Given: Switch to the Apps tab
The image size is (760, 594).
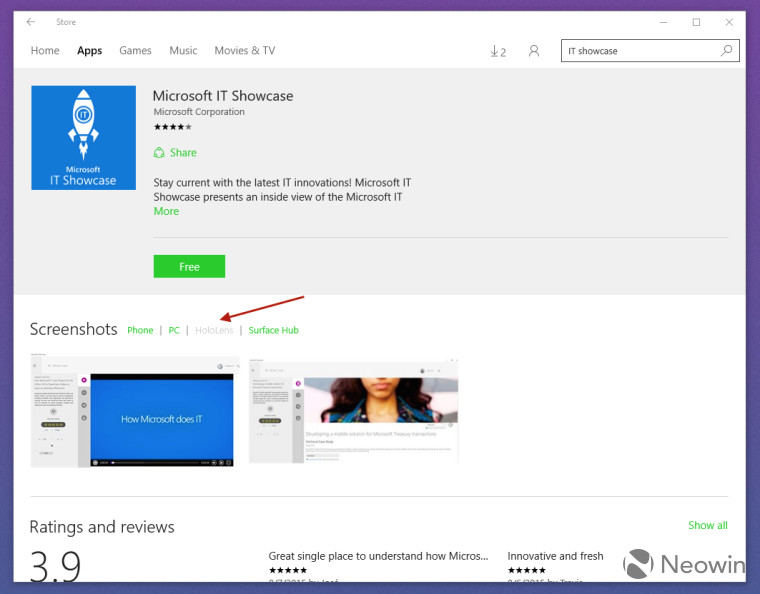Looking at the screenshot, I should coord(90,50).
